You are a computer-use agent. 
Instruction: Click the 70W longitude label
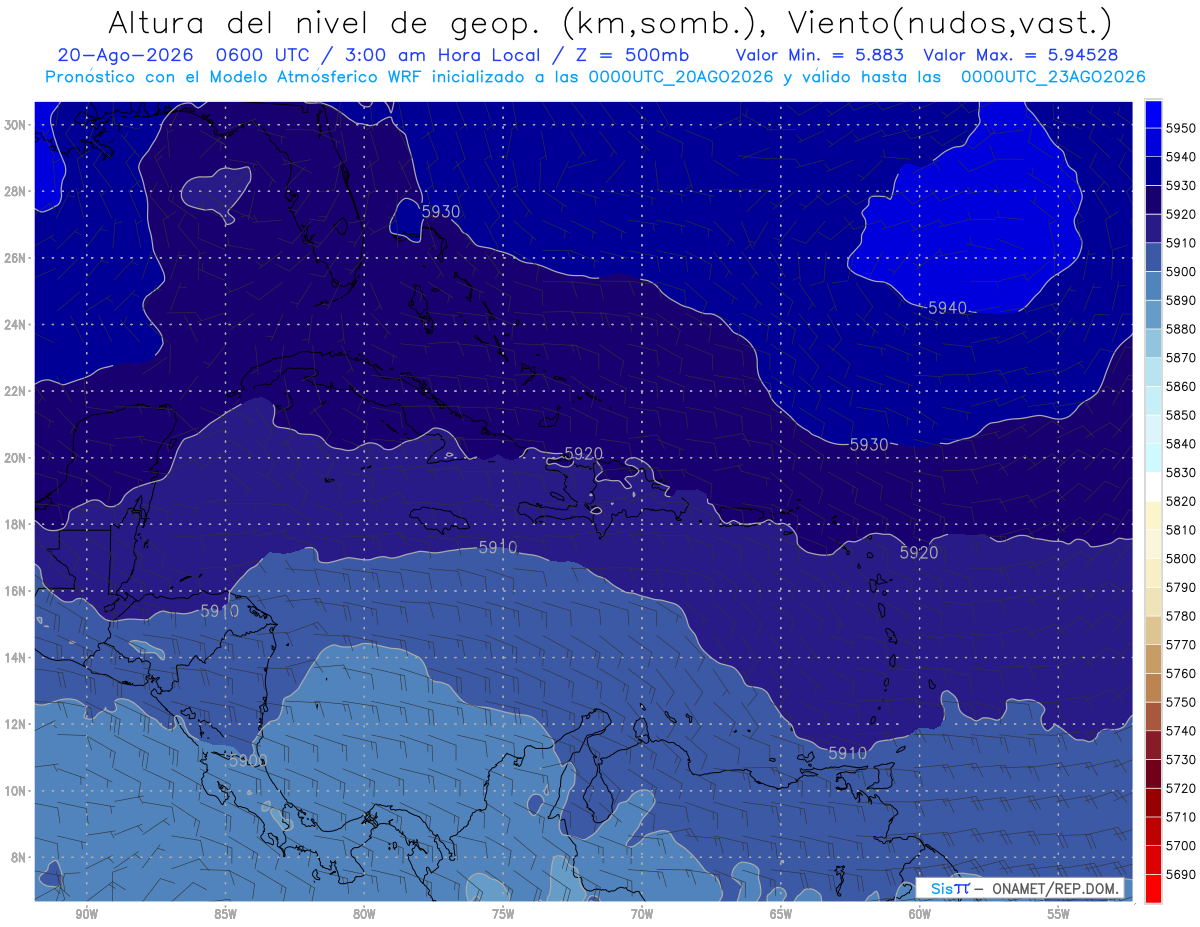(x=642, y=914)
